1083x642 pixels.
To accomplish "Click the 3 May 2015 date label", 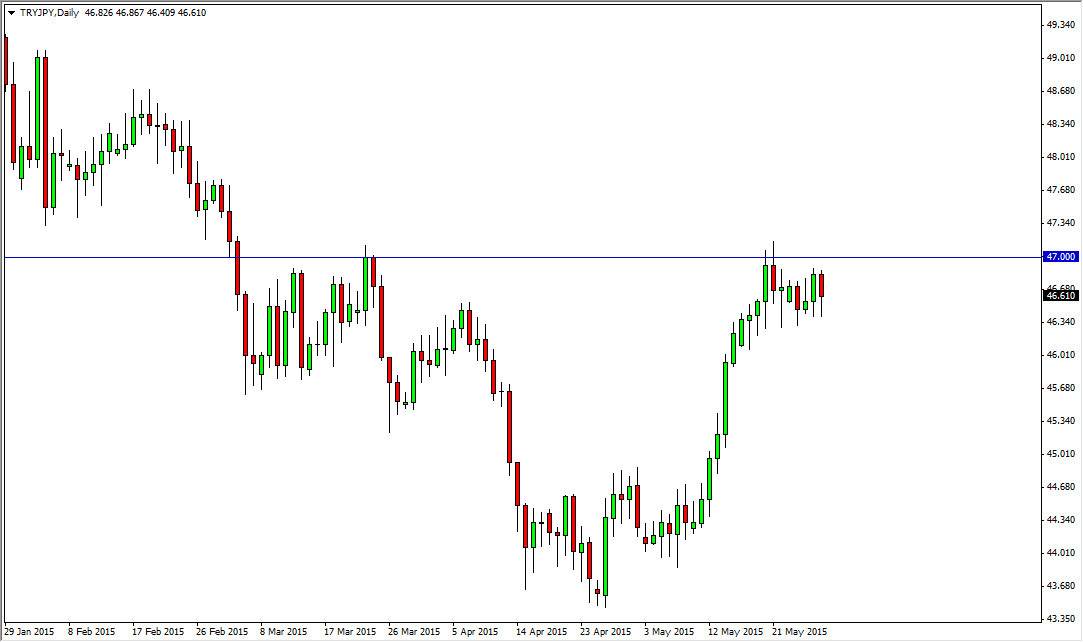I will coord(669,632).
